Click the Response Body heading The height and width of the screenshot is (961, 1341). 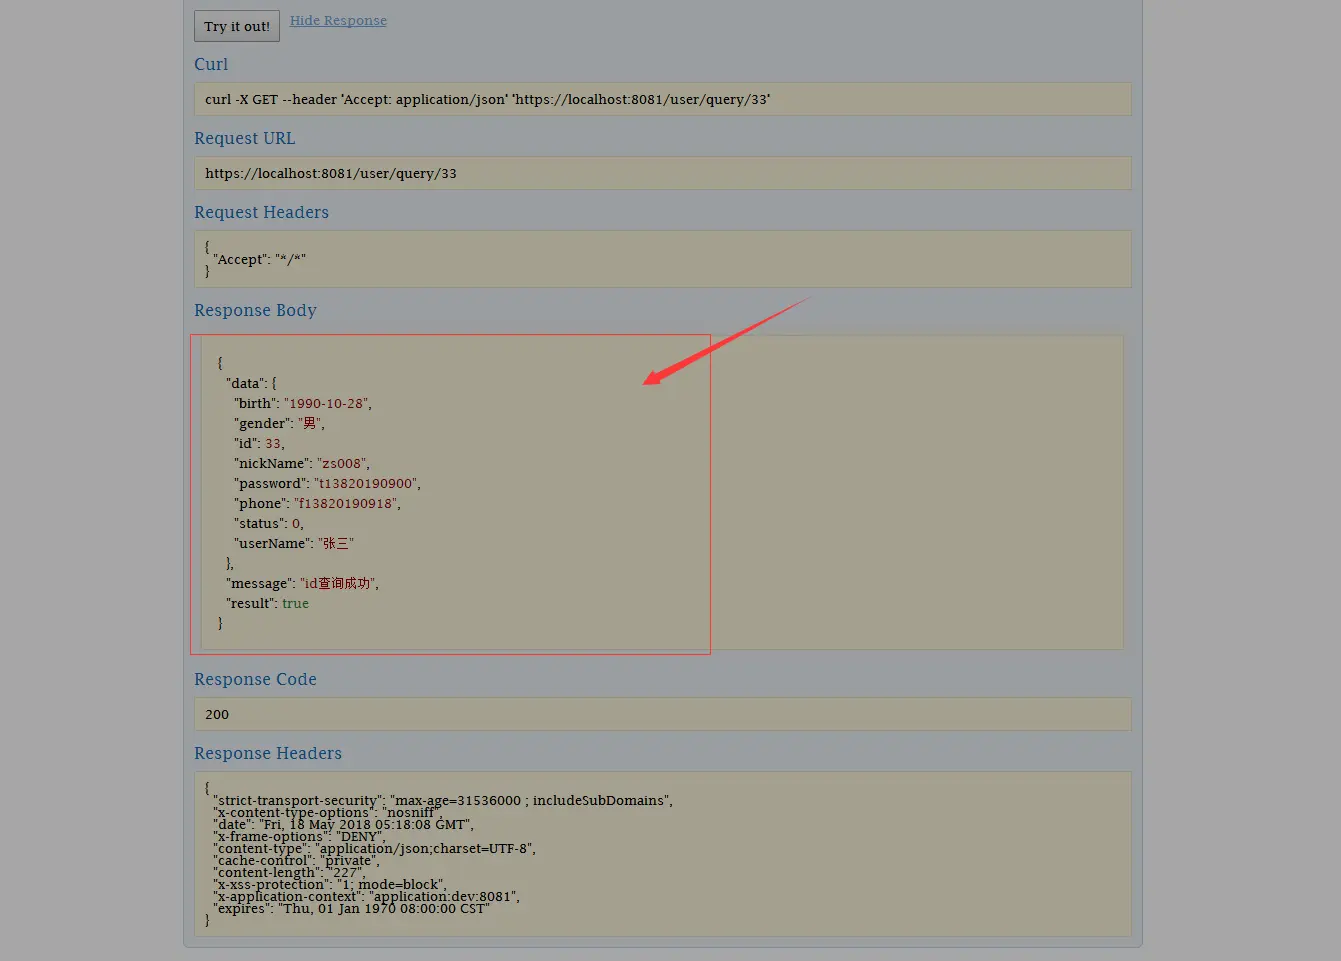click(x=255, y=310)
